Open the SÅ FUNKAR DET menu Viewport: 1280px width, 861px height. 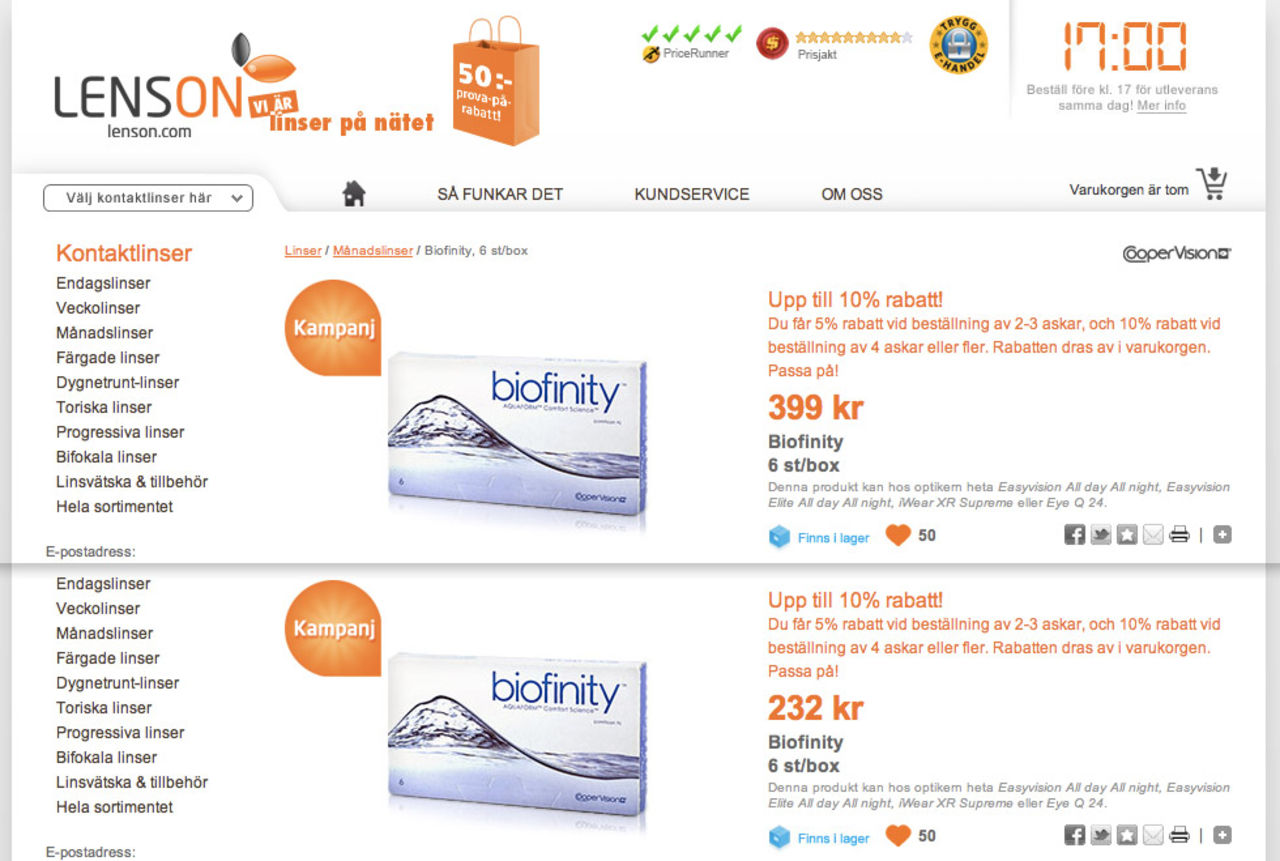pos(500,194)
